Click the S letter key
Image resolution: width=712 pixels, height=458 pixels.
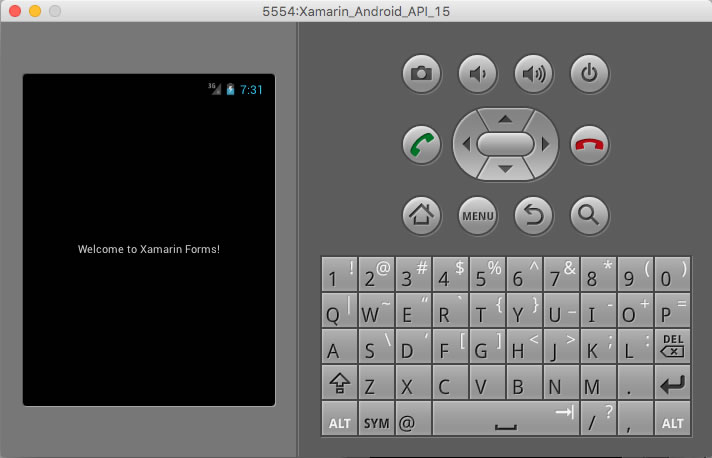(x=376, y=346)
